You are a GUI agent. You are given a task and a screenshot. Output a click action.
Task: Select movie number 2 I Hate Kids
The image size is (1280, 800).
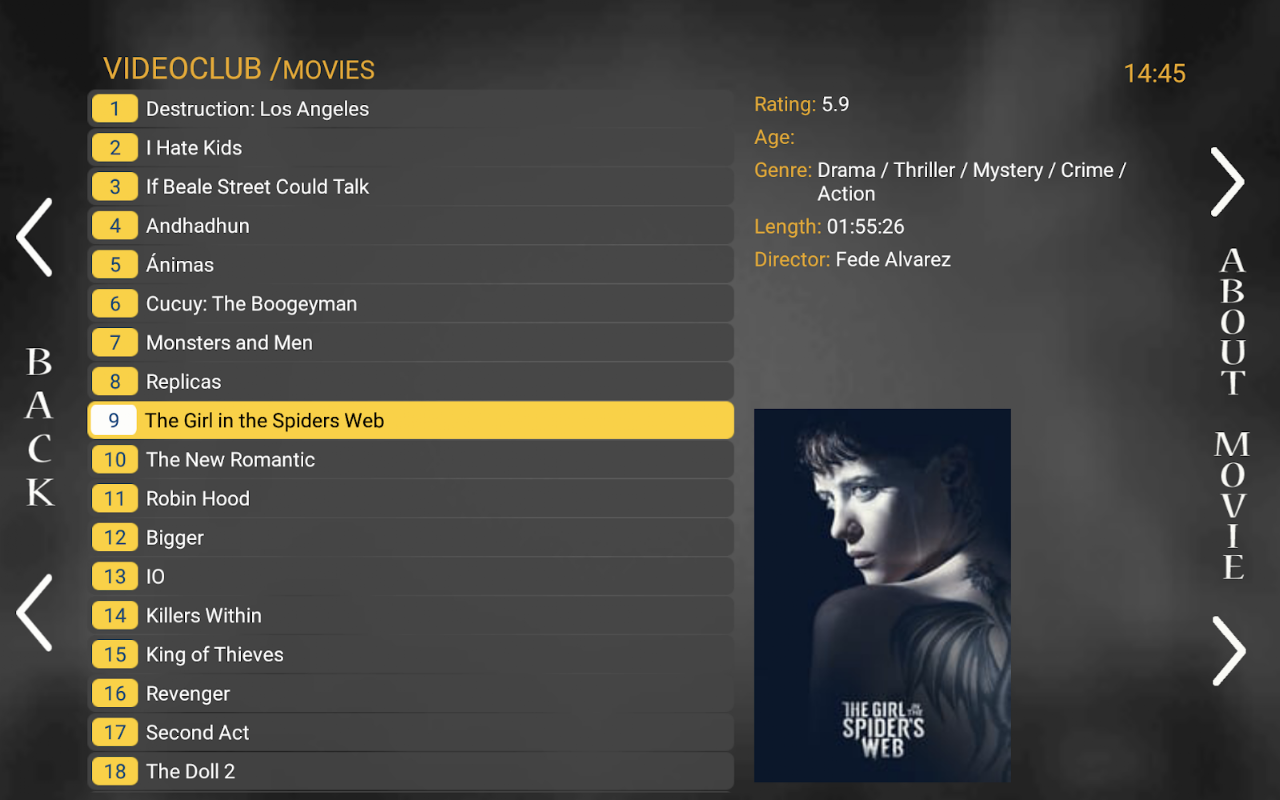[411, 148]
